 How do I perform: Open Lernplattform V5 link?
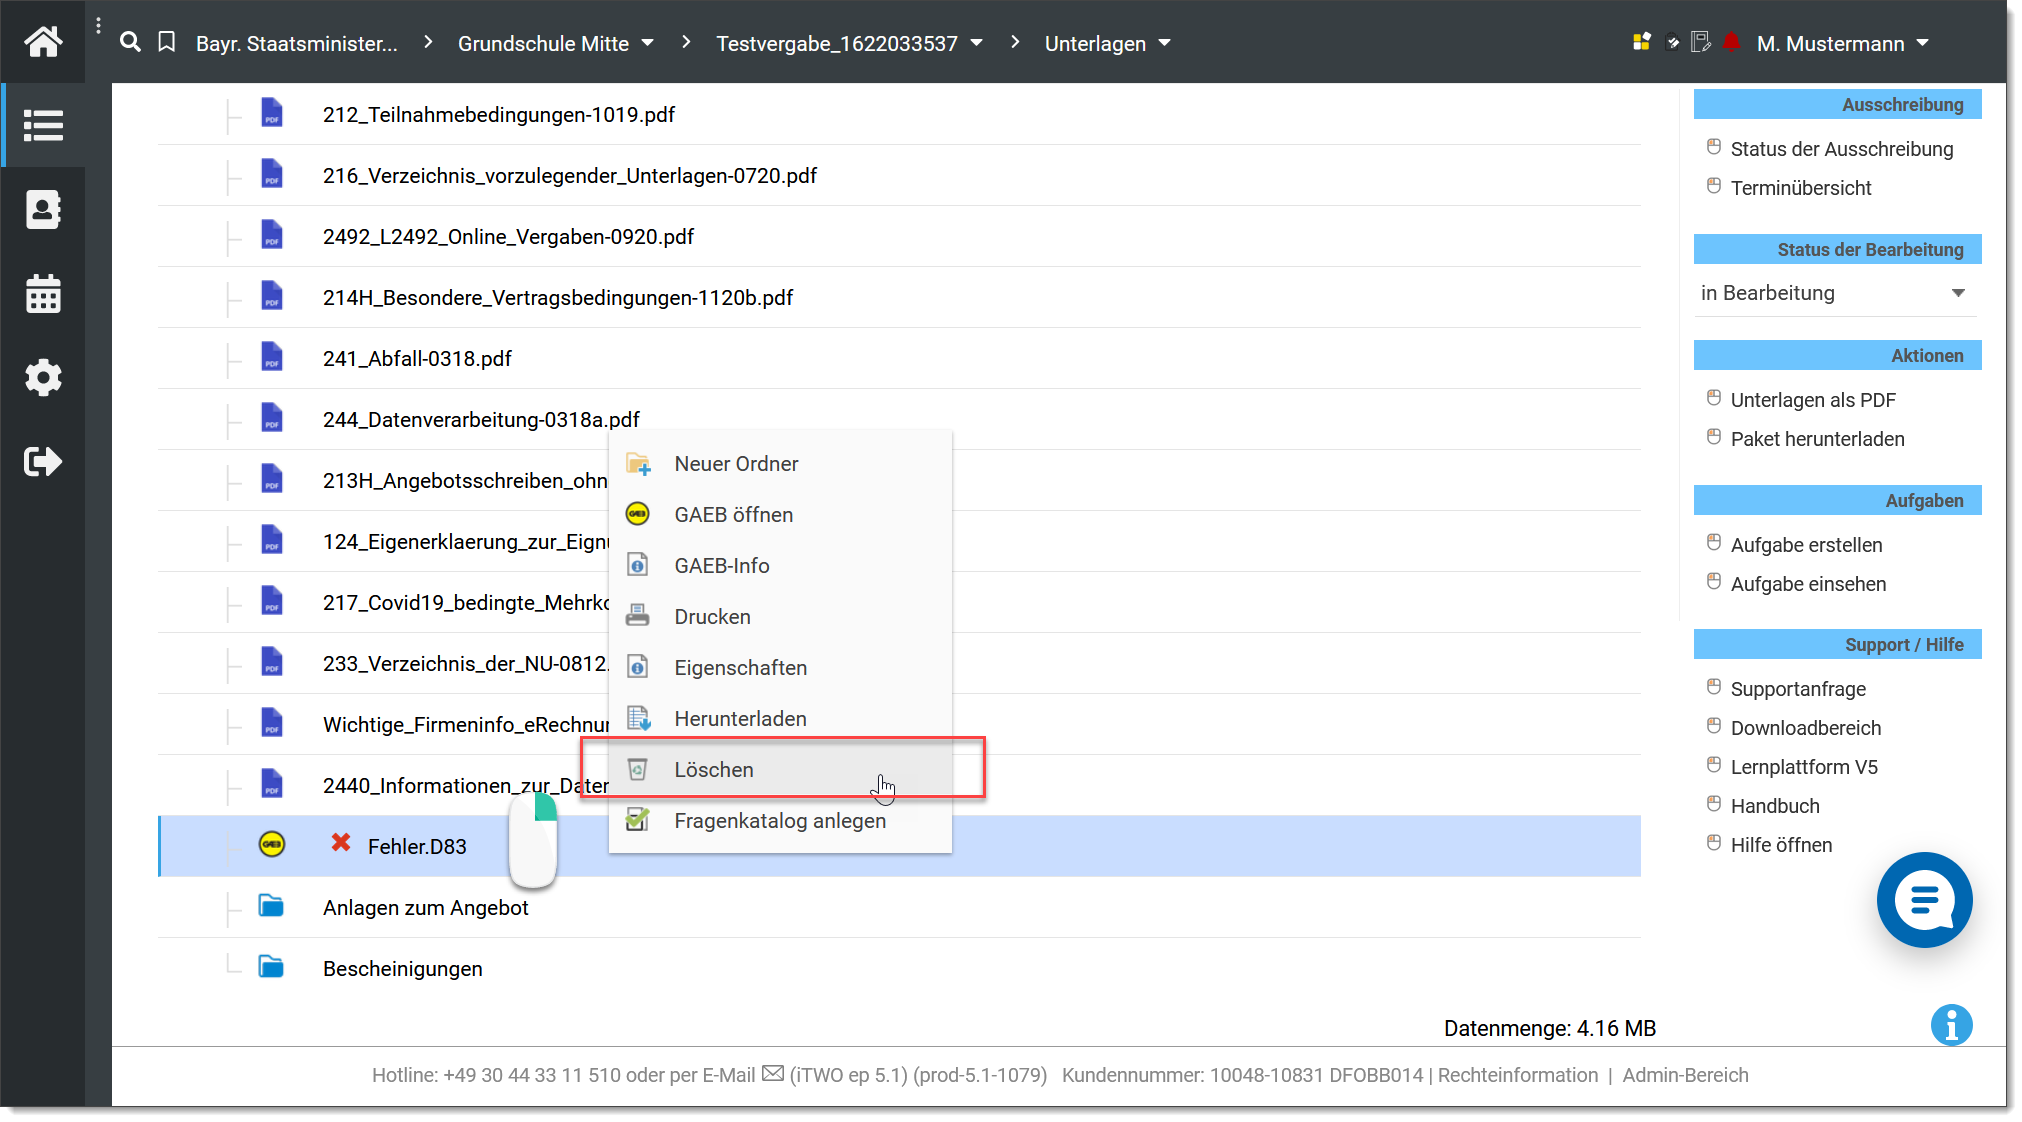tap(1804, 767)
